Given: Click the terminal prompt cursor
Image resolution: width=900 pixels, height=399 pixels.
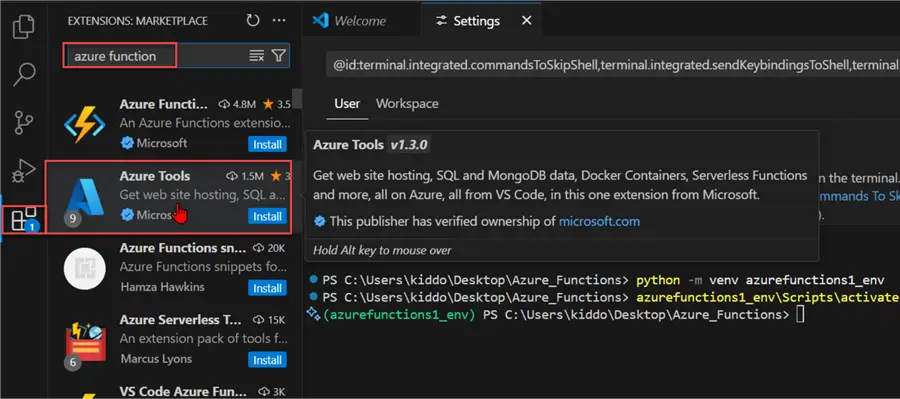Looking at the screenshot, I should pos(800,315).
